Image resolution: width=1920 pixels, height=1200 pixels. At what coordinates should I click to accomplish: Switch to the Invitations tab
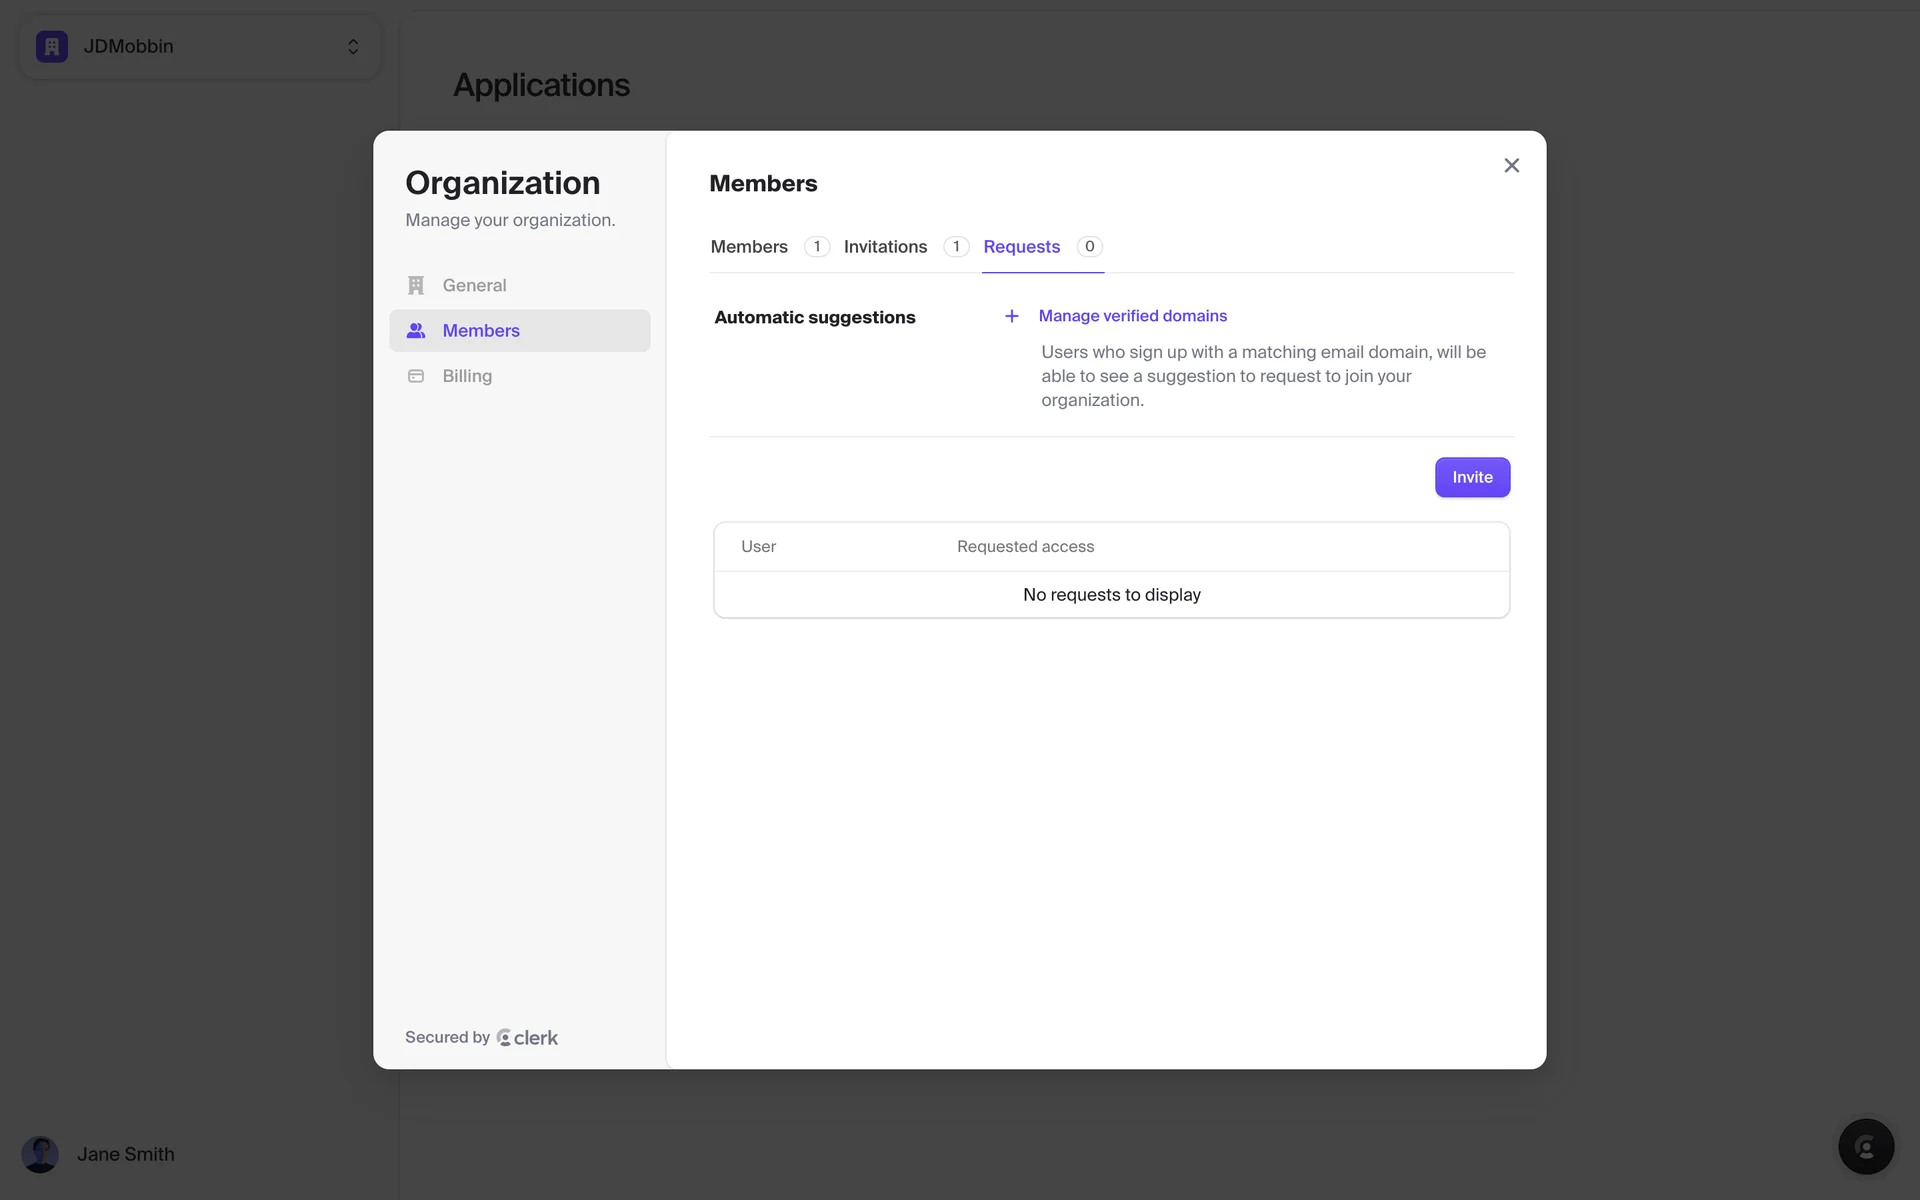[885, 247]
